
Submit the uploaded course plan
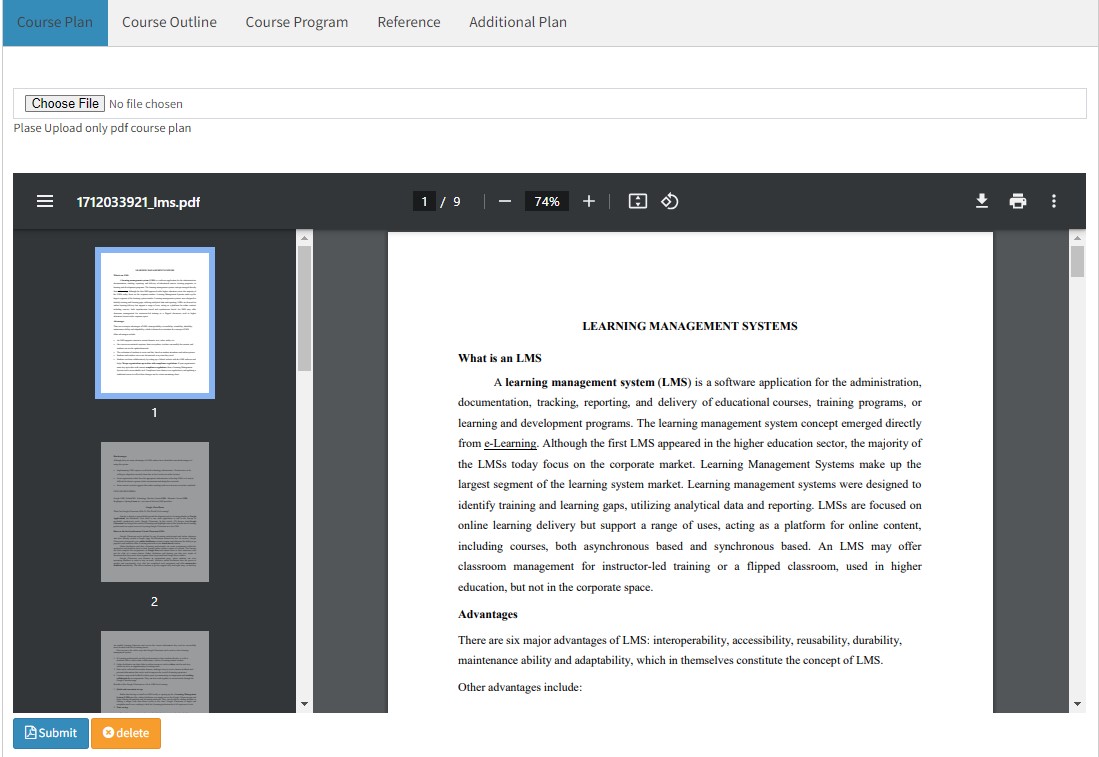51,733
